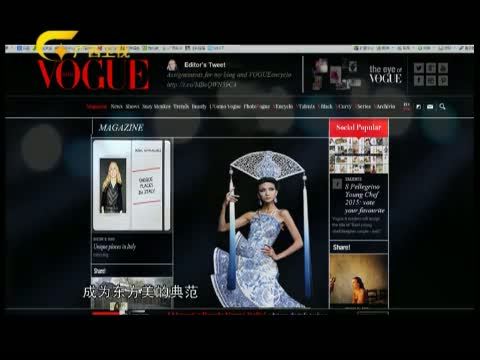Open the News nav item
480x360 pixels.
point(116,107)
